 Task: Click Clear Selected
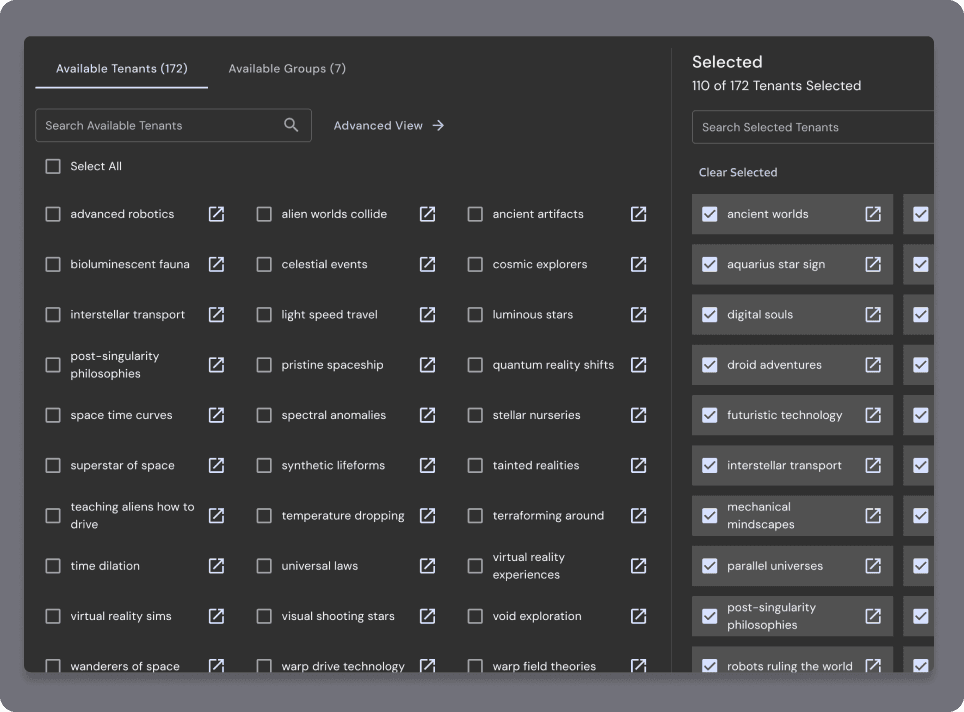tap(738, 173)
